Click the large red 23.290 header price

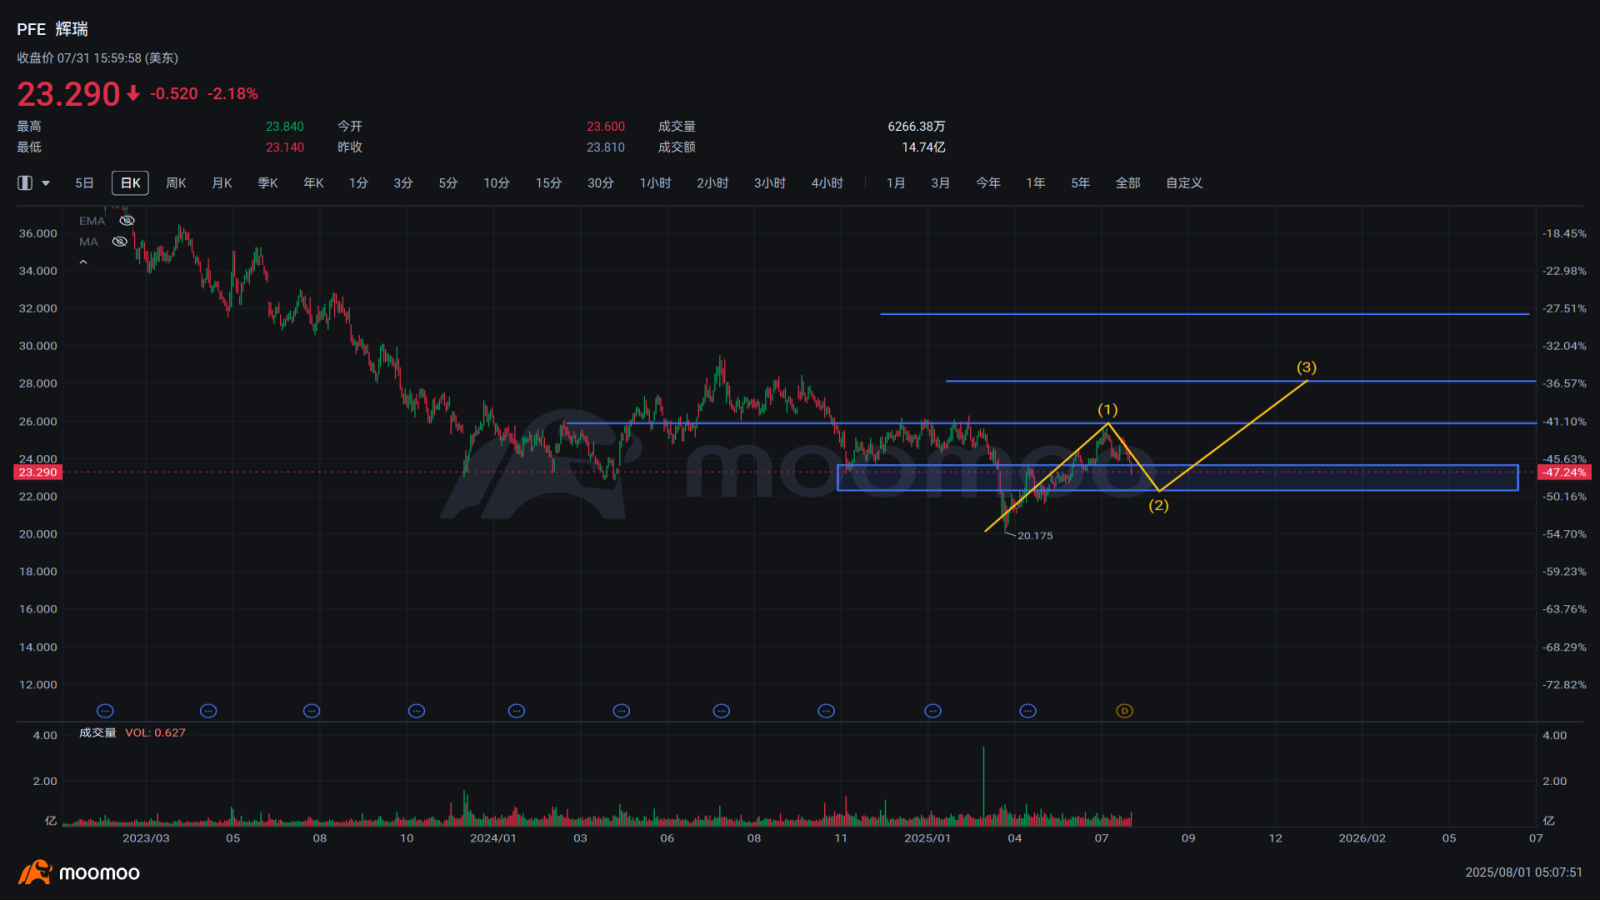point(68,94)
